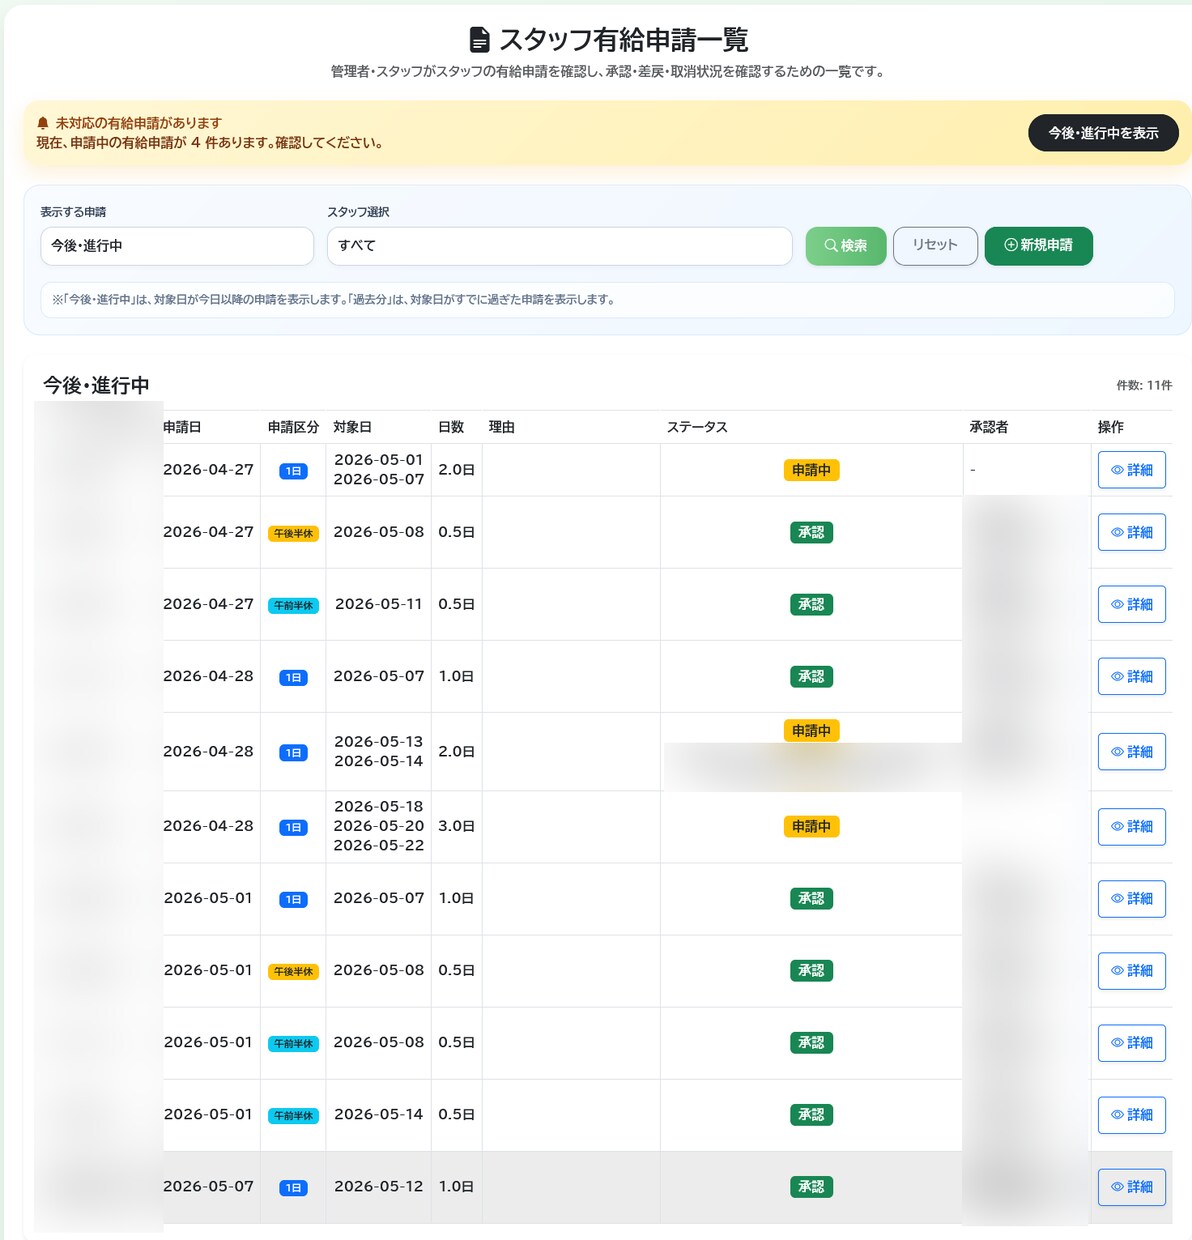The width and height of the screenshot is (1192, 1240).
Task: Click 承認 badge in the 午前半休 2026-05-14 row
Action: (x=811, y=1115)
